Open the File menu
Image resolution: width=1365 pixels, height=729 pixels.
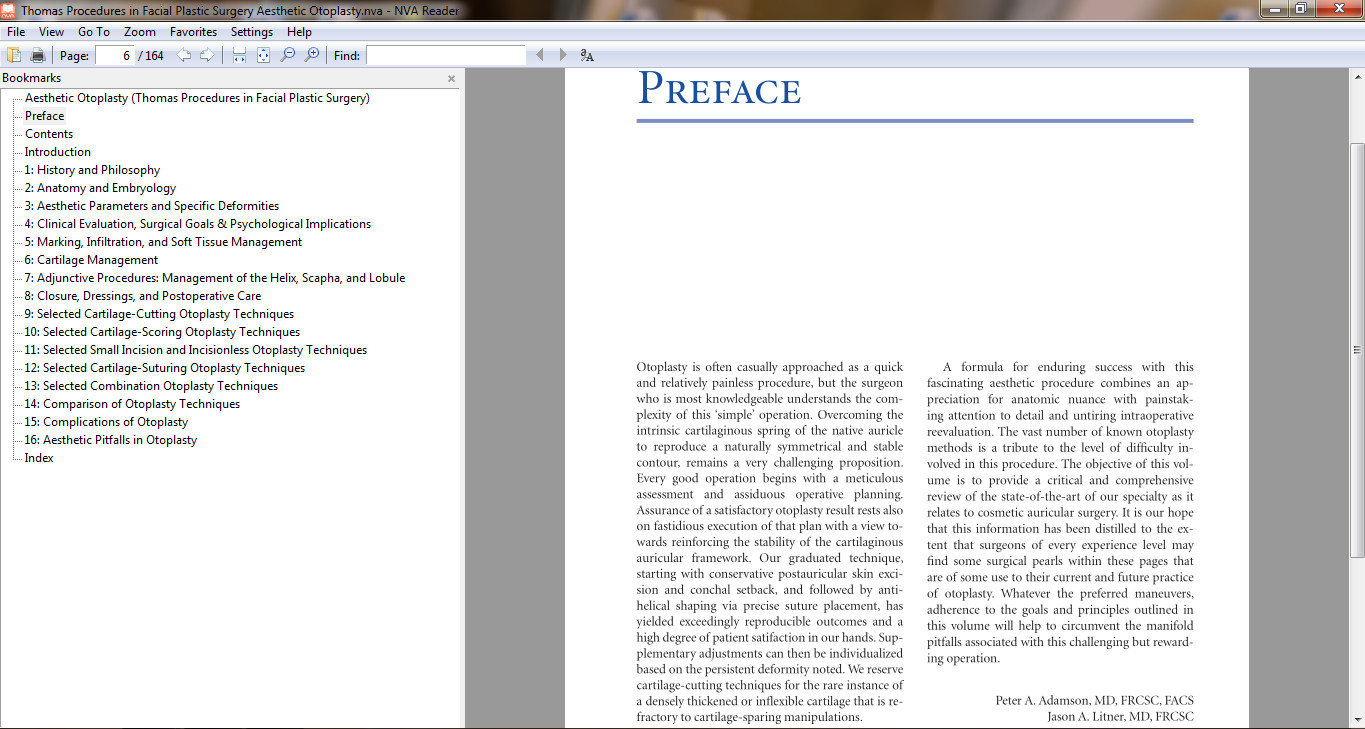point(16,32)
